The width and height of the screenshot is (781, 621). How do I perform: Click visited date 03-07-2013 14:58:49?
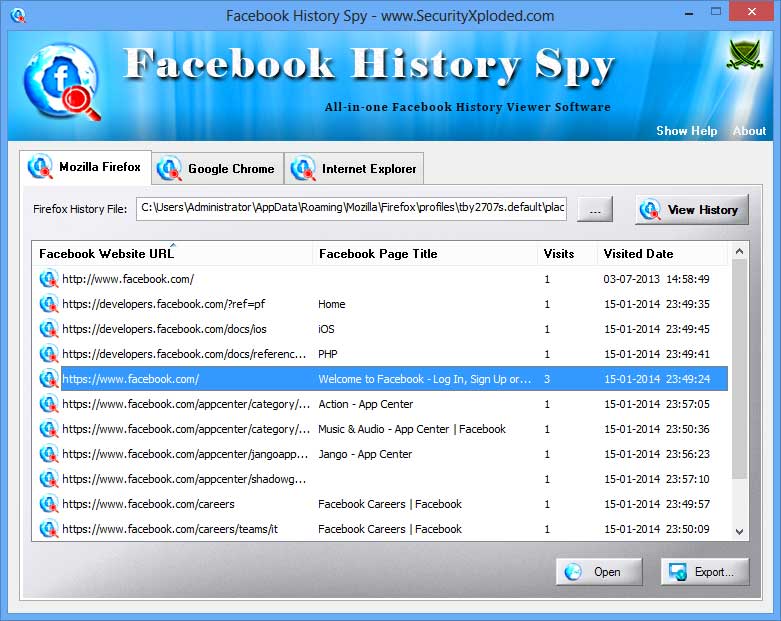click(656, 279)
